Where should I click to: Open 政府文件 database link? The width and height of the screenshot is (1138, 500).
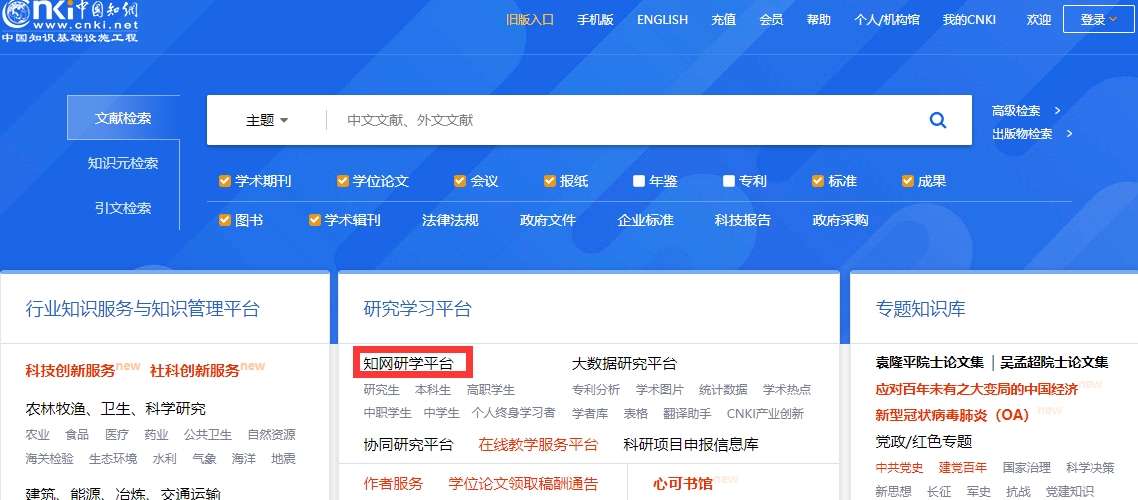[x=548, y=220]
